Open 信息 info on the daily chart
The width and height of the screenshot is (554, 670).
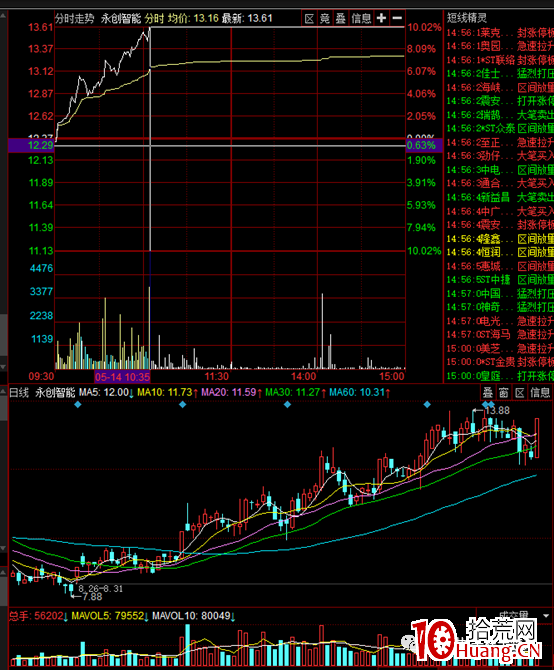click(539, 393)
